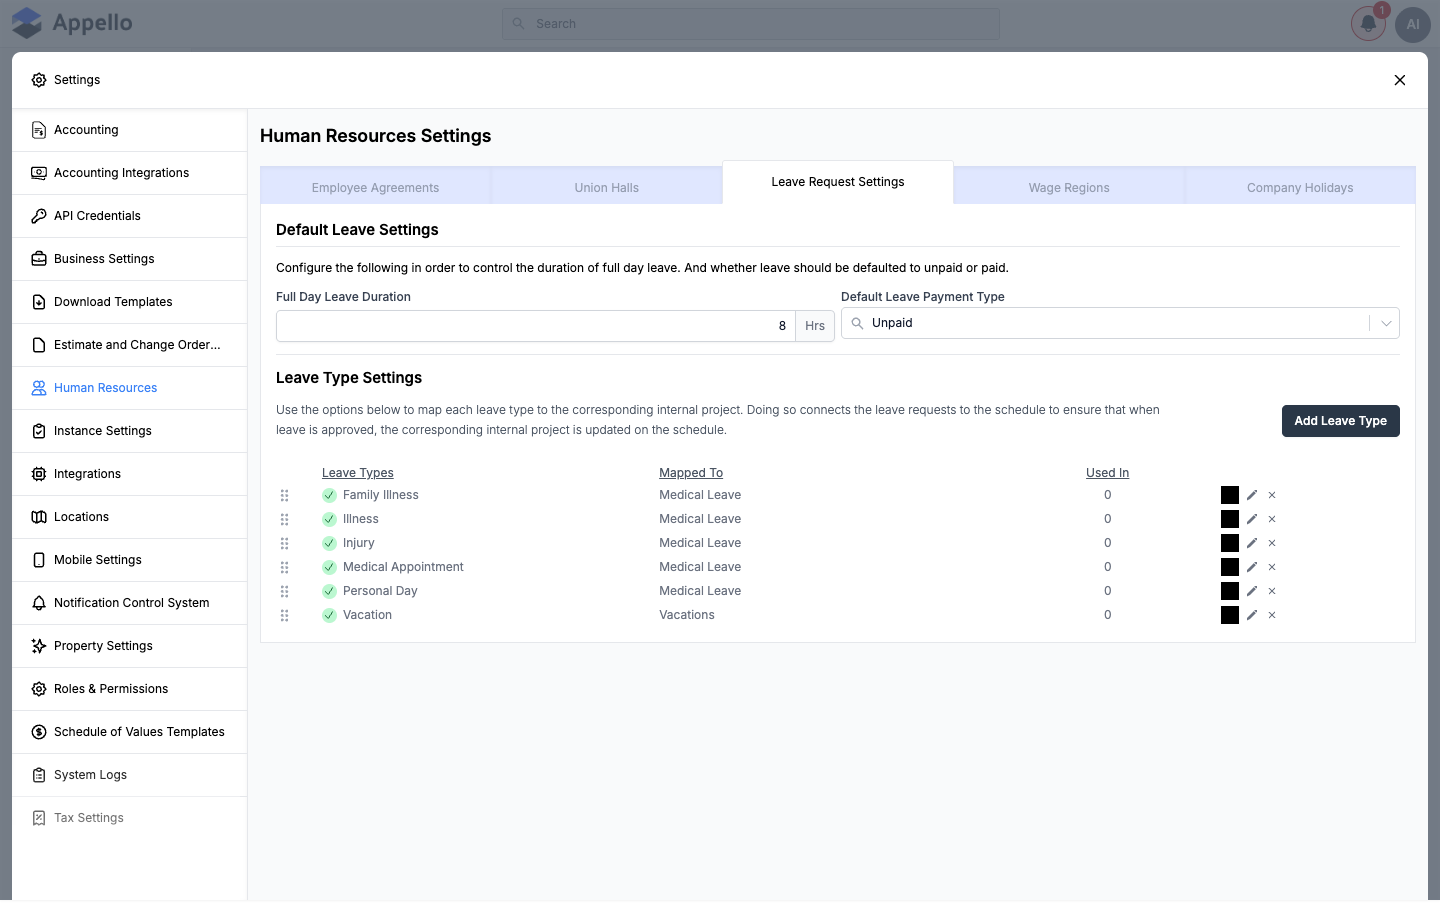Open the AI user avatar menu
The height and width of the screenshot is (918, 1440).
(x=1413, y=24)
